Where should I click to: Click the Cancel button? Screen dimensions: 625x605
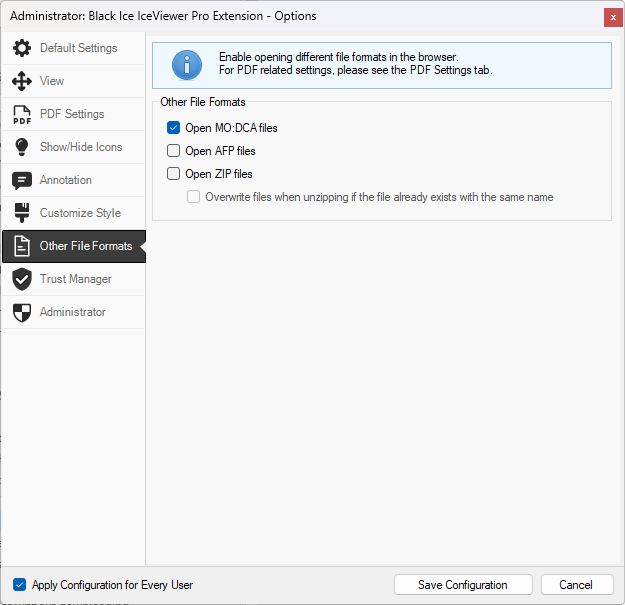coord(577,585)
